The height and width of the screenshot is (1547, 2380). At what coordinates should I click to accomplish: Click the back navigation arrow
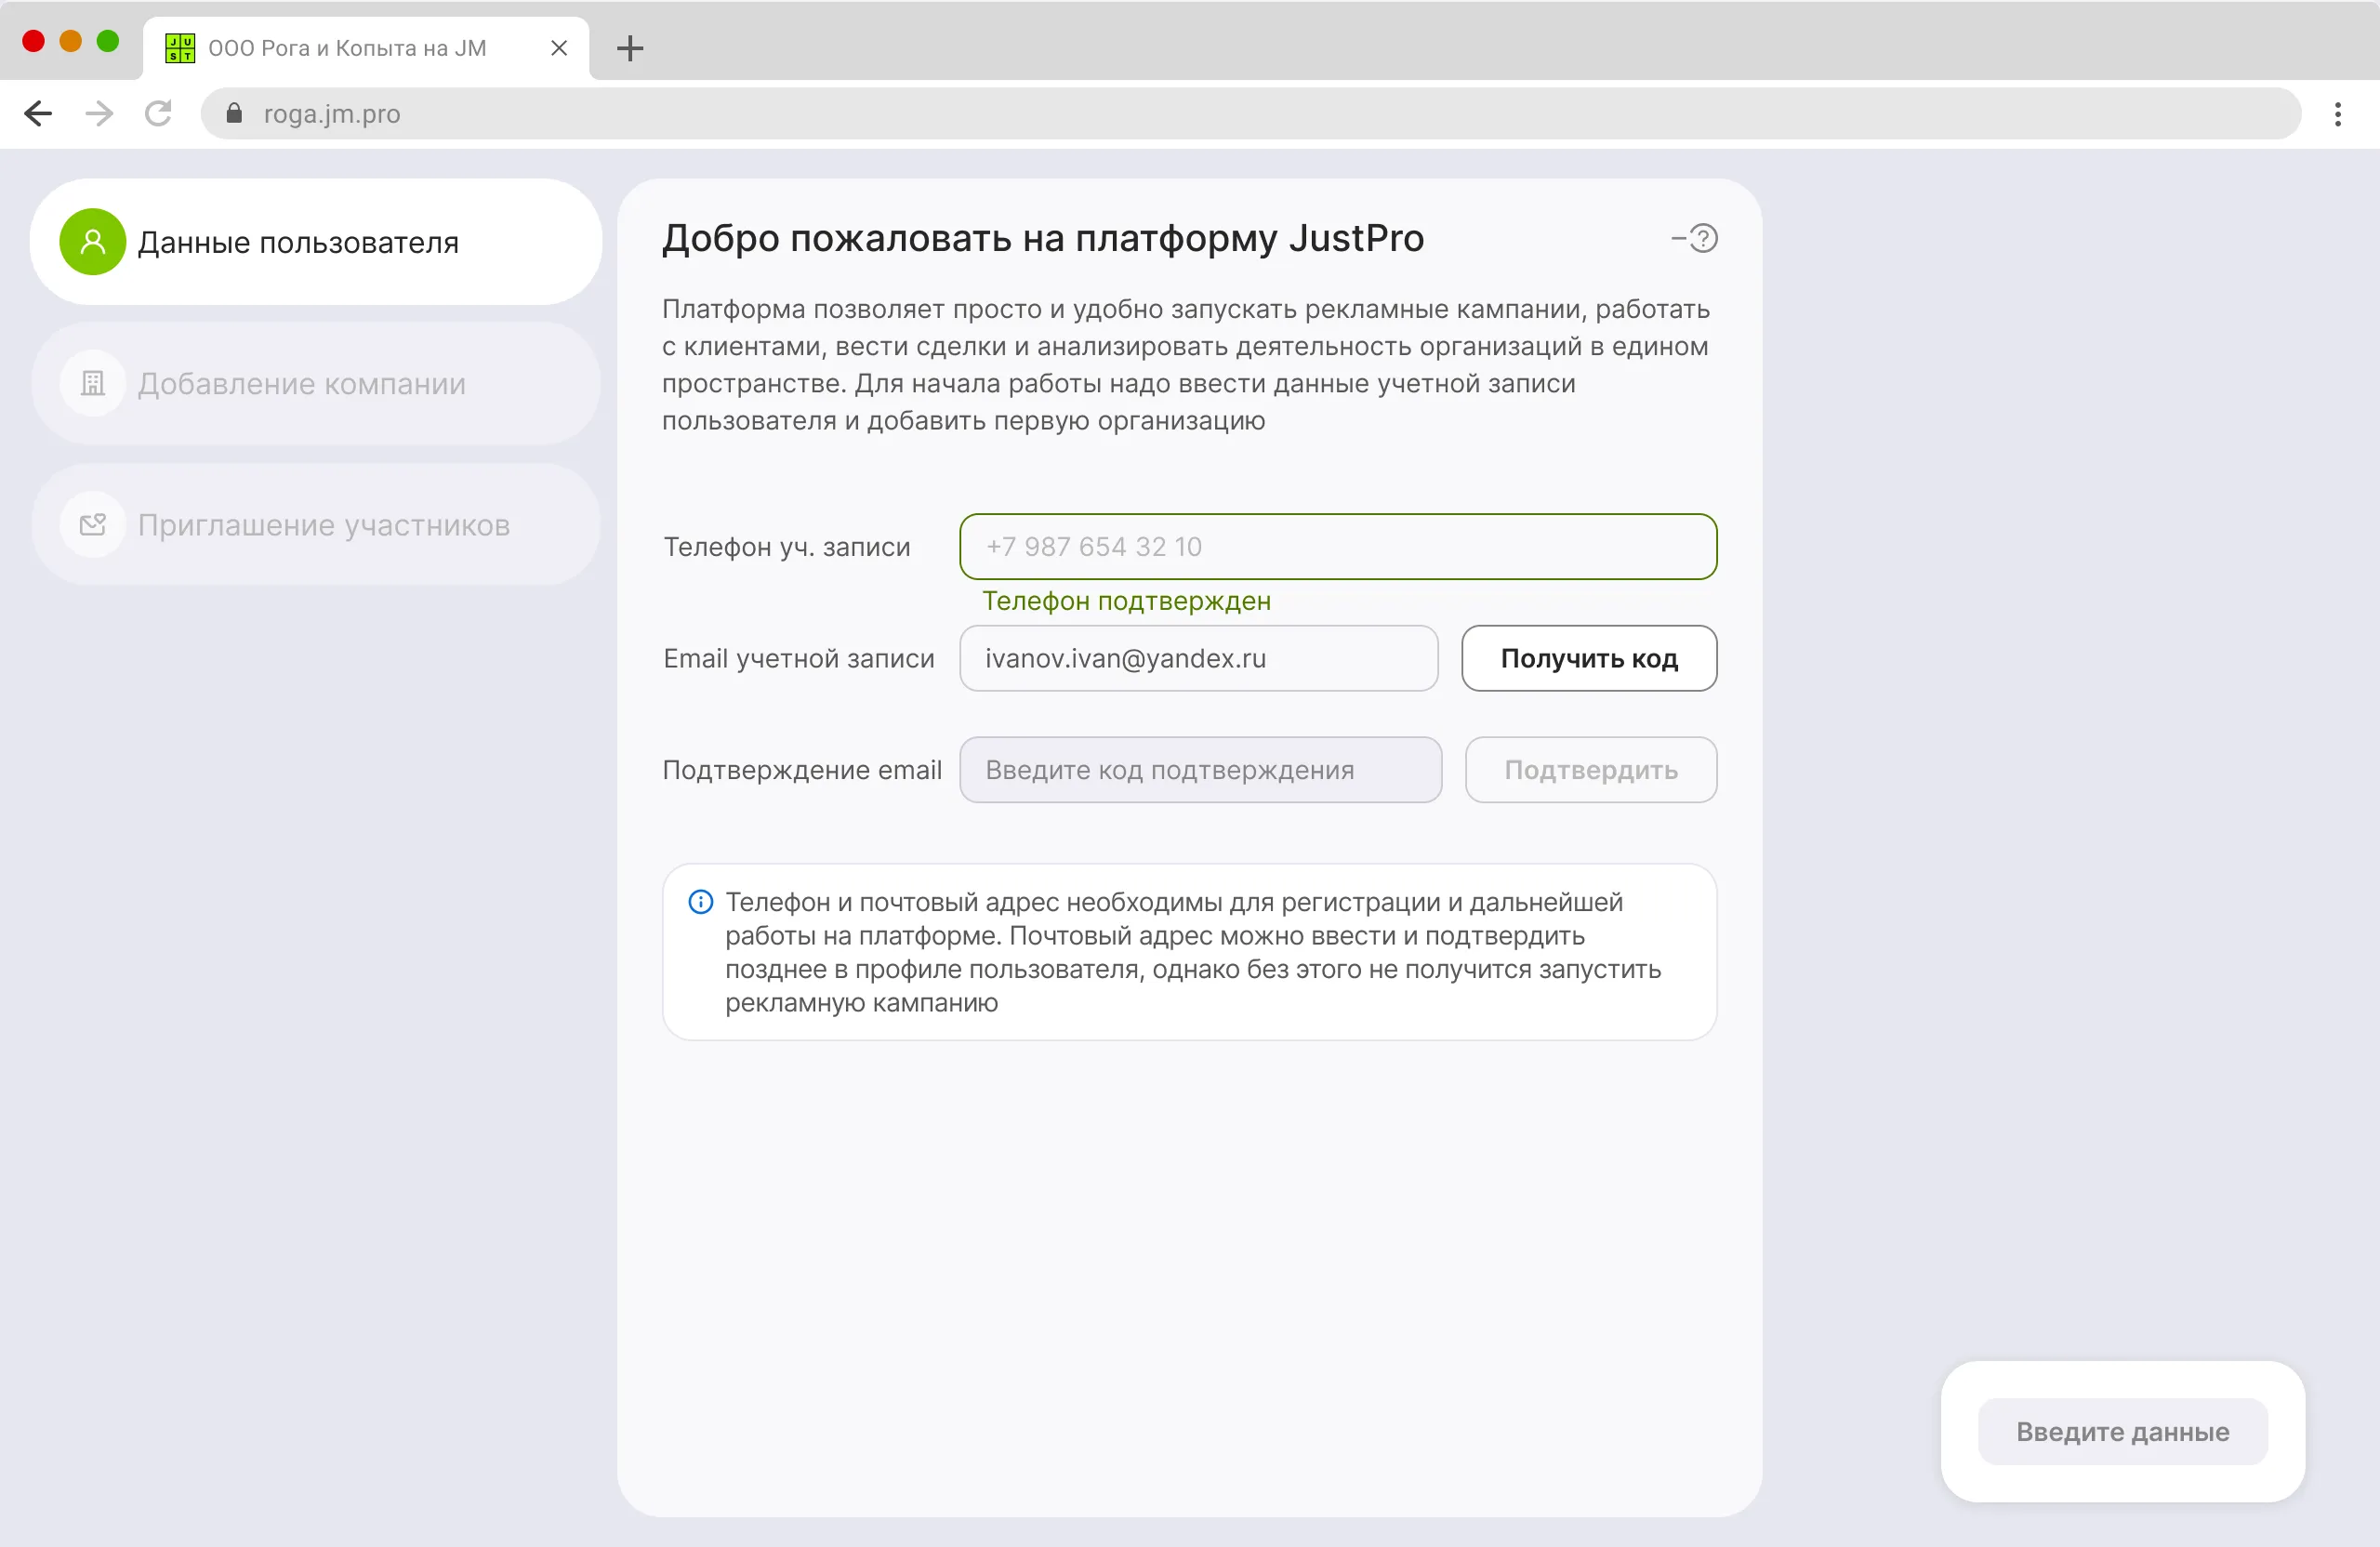pyautogui.click(x=38, y=113)
